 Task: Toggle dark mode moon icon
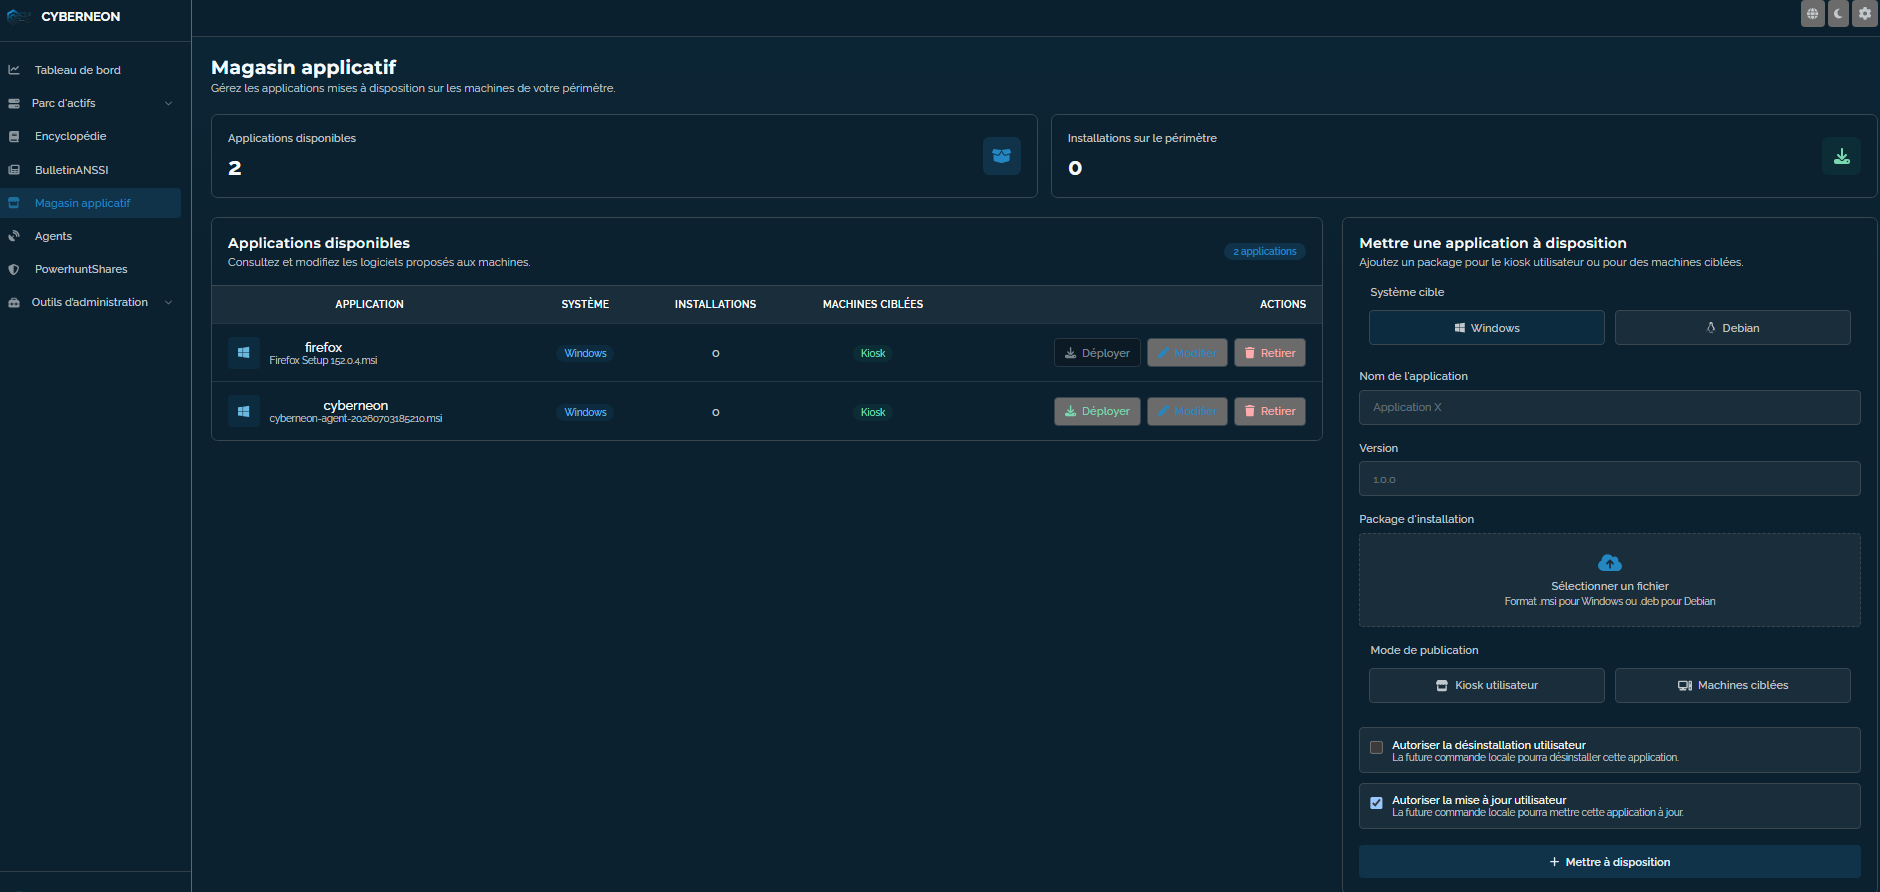1838,14
